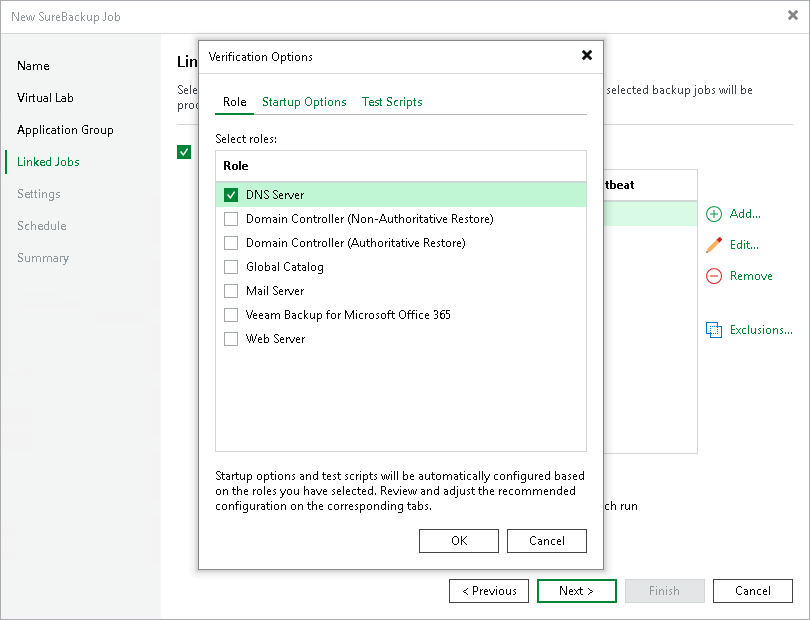Toggle the green checkbox in Linked Jobs page
Screen dimensions: 810x620
pyautogui.click(x=184, y=152)
